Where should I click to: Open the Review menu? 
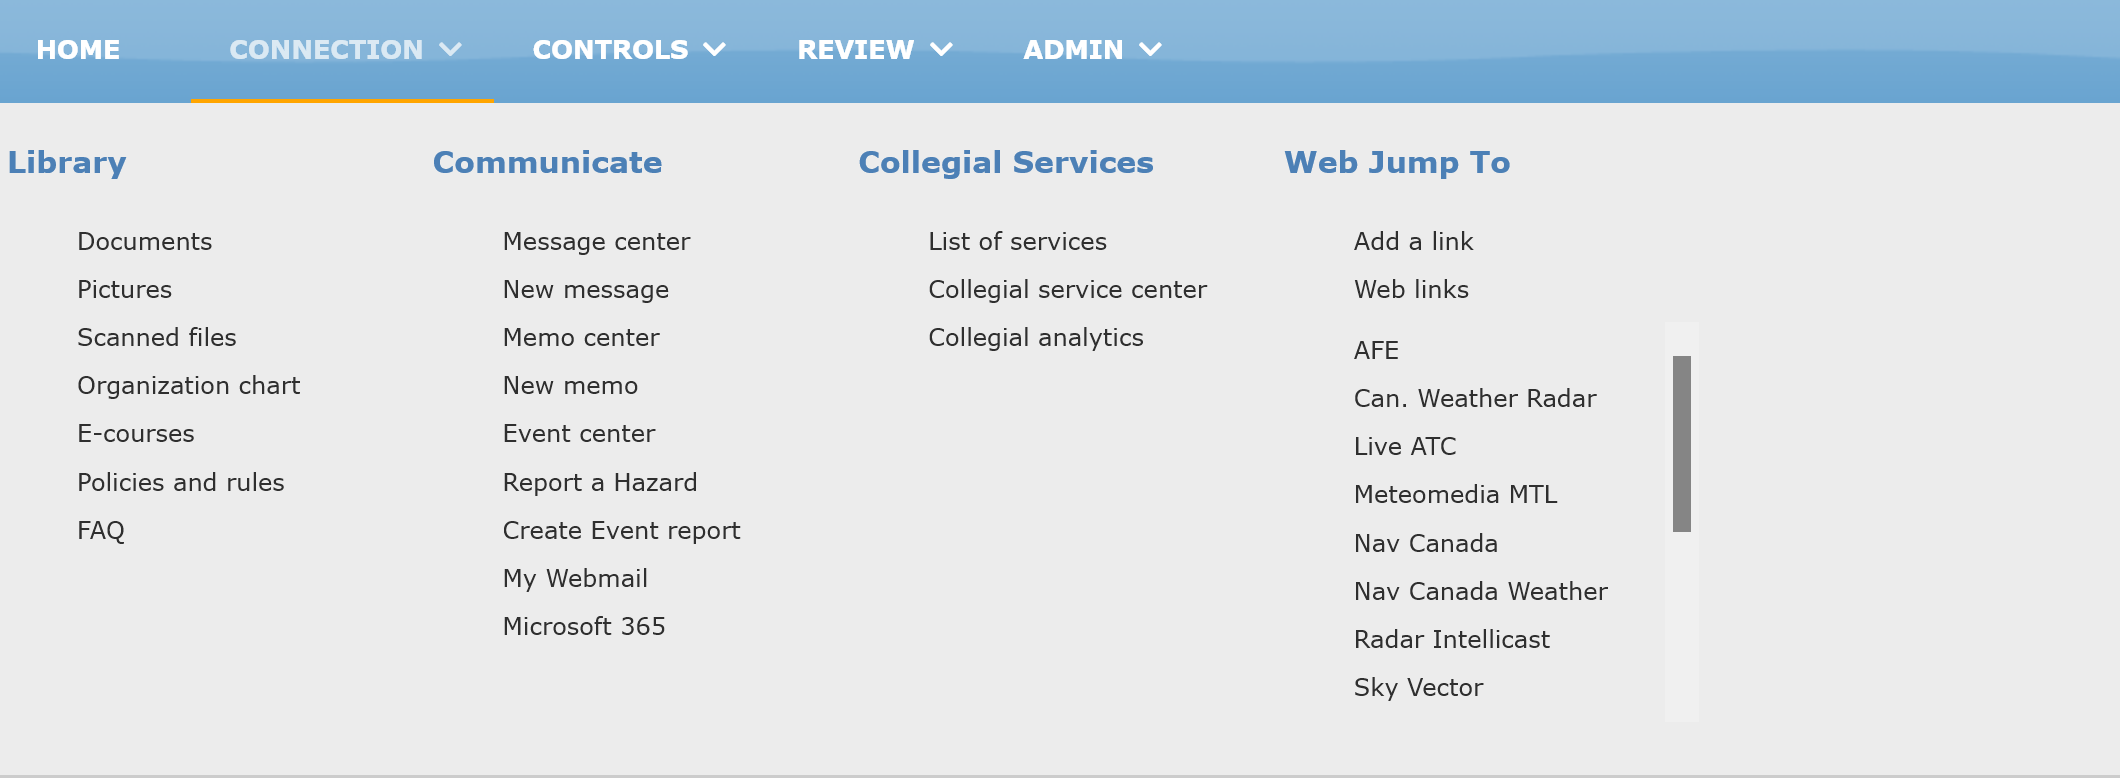pos(855,50)
